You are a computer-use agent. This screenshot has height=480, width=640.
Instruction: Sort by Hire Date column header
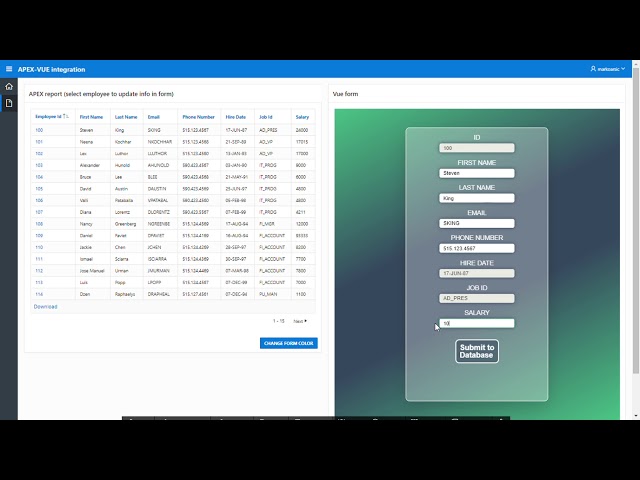point(236,117)
